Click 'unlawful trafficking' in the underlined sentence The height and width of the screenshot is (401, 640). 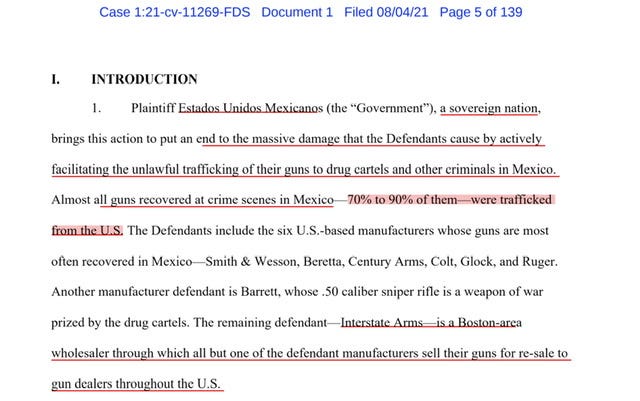coord(184,169)
